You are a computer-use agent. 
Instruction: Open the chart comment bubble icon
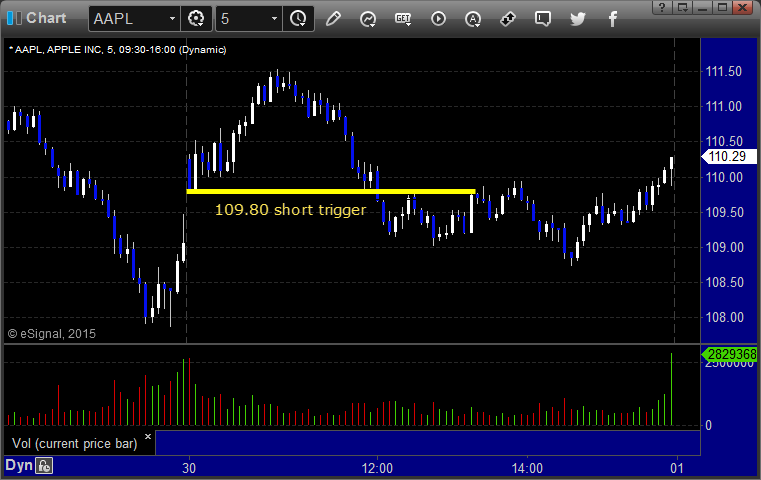[543, 19]
